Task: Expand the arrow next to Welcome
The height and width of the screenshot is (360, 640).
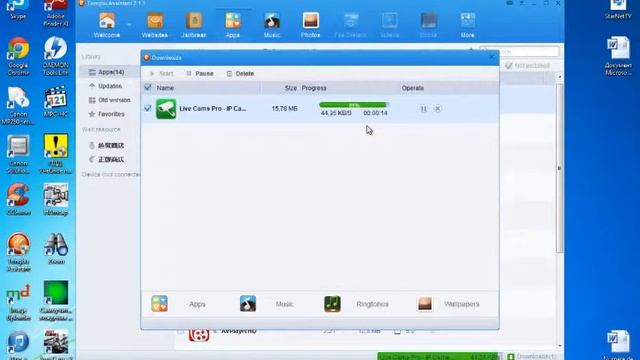Action: 129,24
